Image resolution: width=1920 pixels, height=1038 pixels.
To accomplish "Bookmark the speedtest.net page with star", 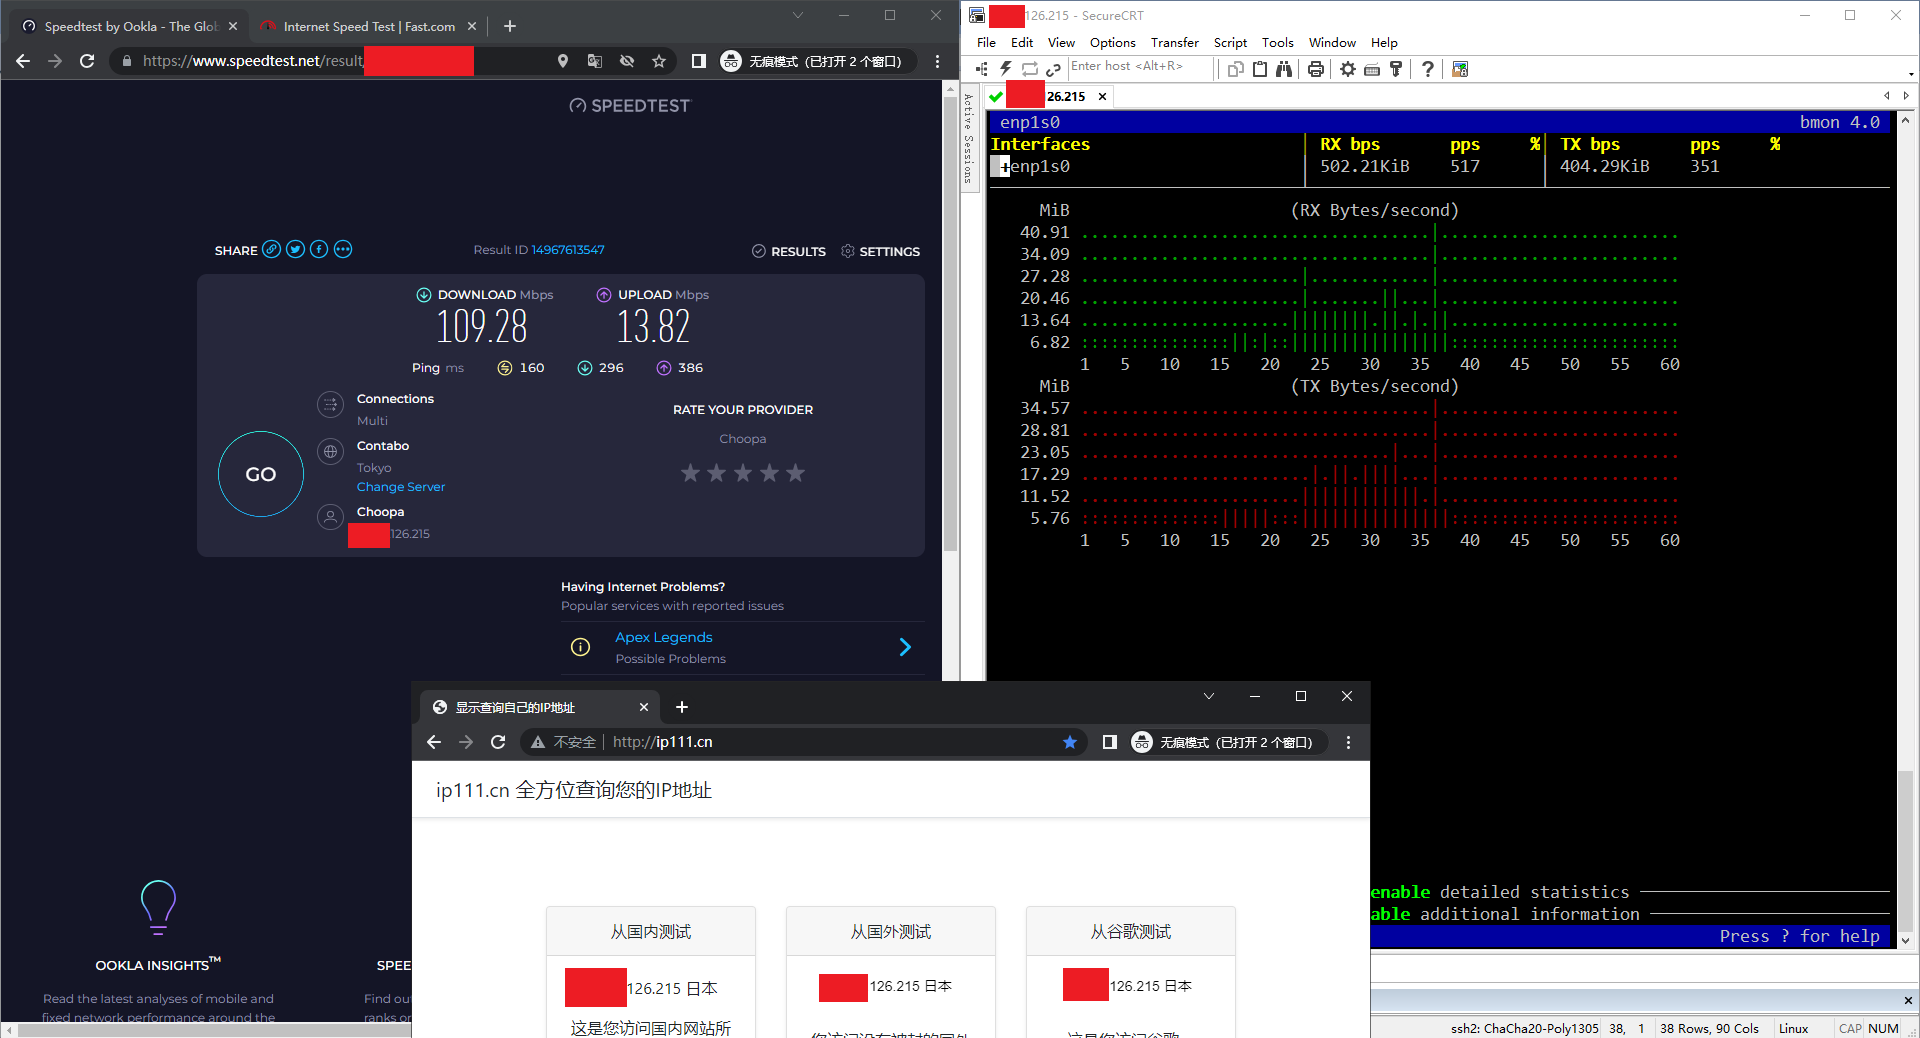I will click(x=659, y=61).
